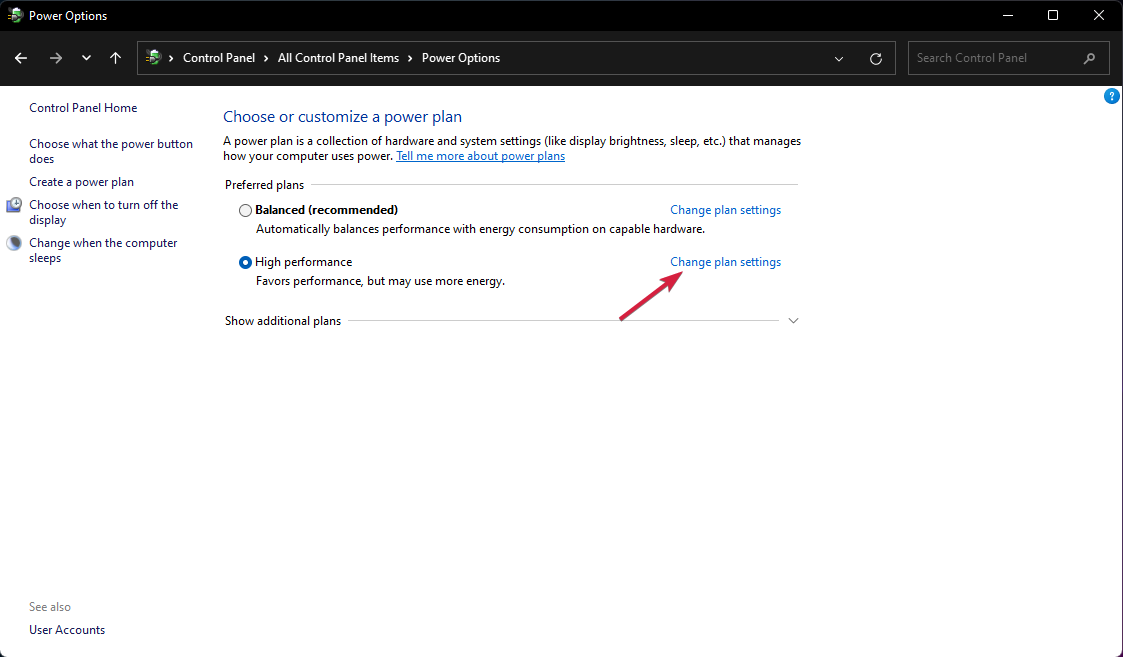The width and height of the screenshot is (1123, 657).
Task: Open recent locations chevron
Action: coord(86,58)
